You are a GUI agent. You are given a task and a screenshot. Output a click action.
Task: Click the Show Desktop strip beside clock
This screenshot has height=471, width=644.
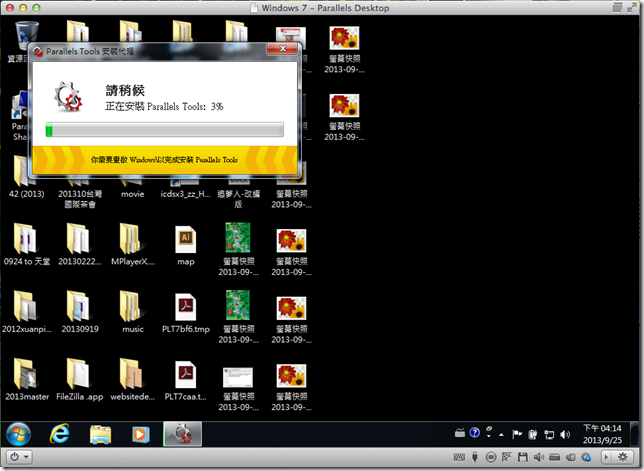636,434
